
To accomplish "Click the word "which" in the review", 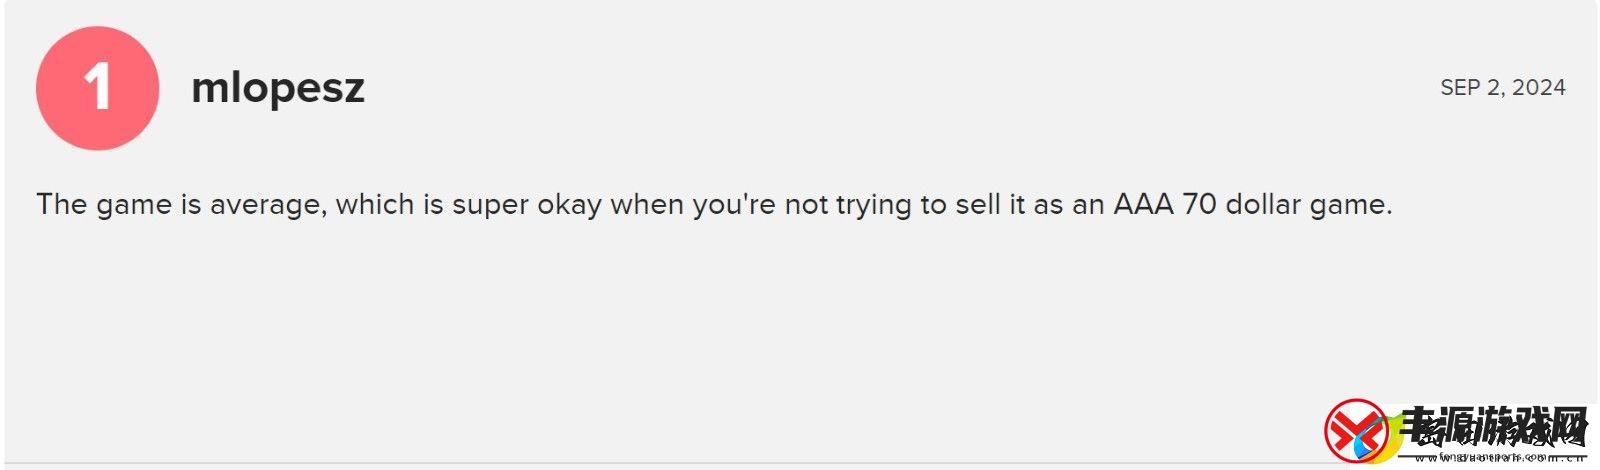I will tap(374, 204).
